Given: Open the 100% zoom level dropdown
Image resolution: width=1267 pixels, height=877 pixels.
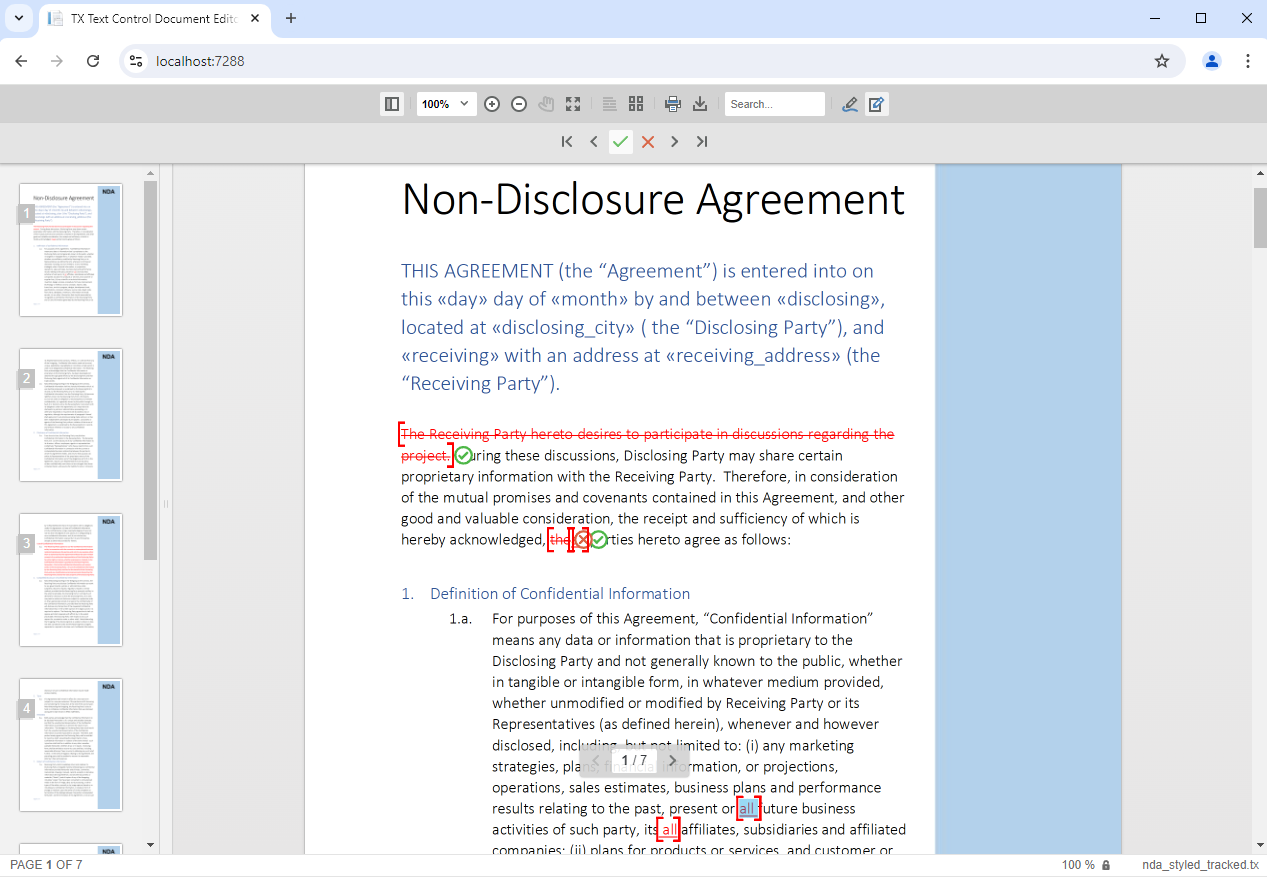Looking at the screenshot, I should pos(445,104).
